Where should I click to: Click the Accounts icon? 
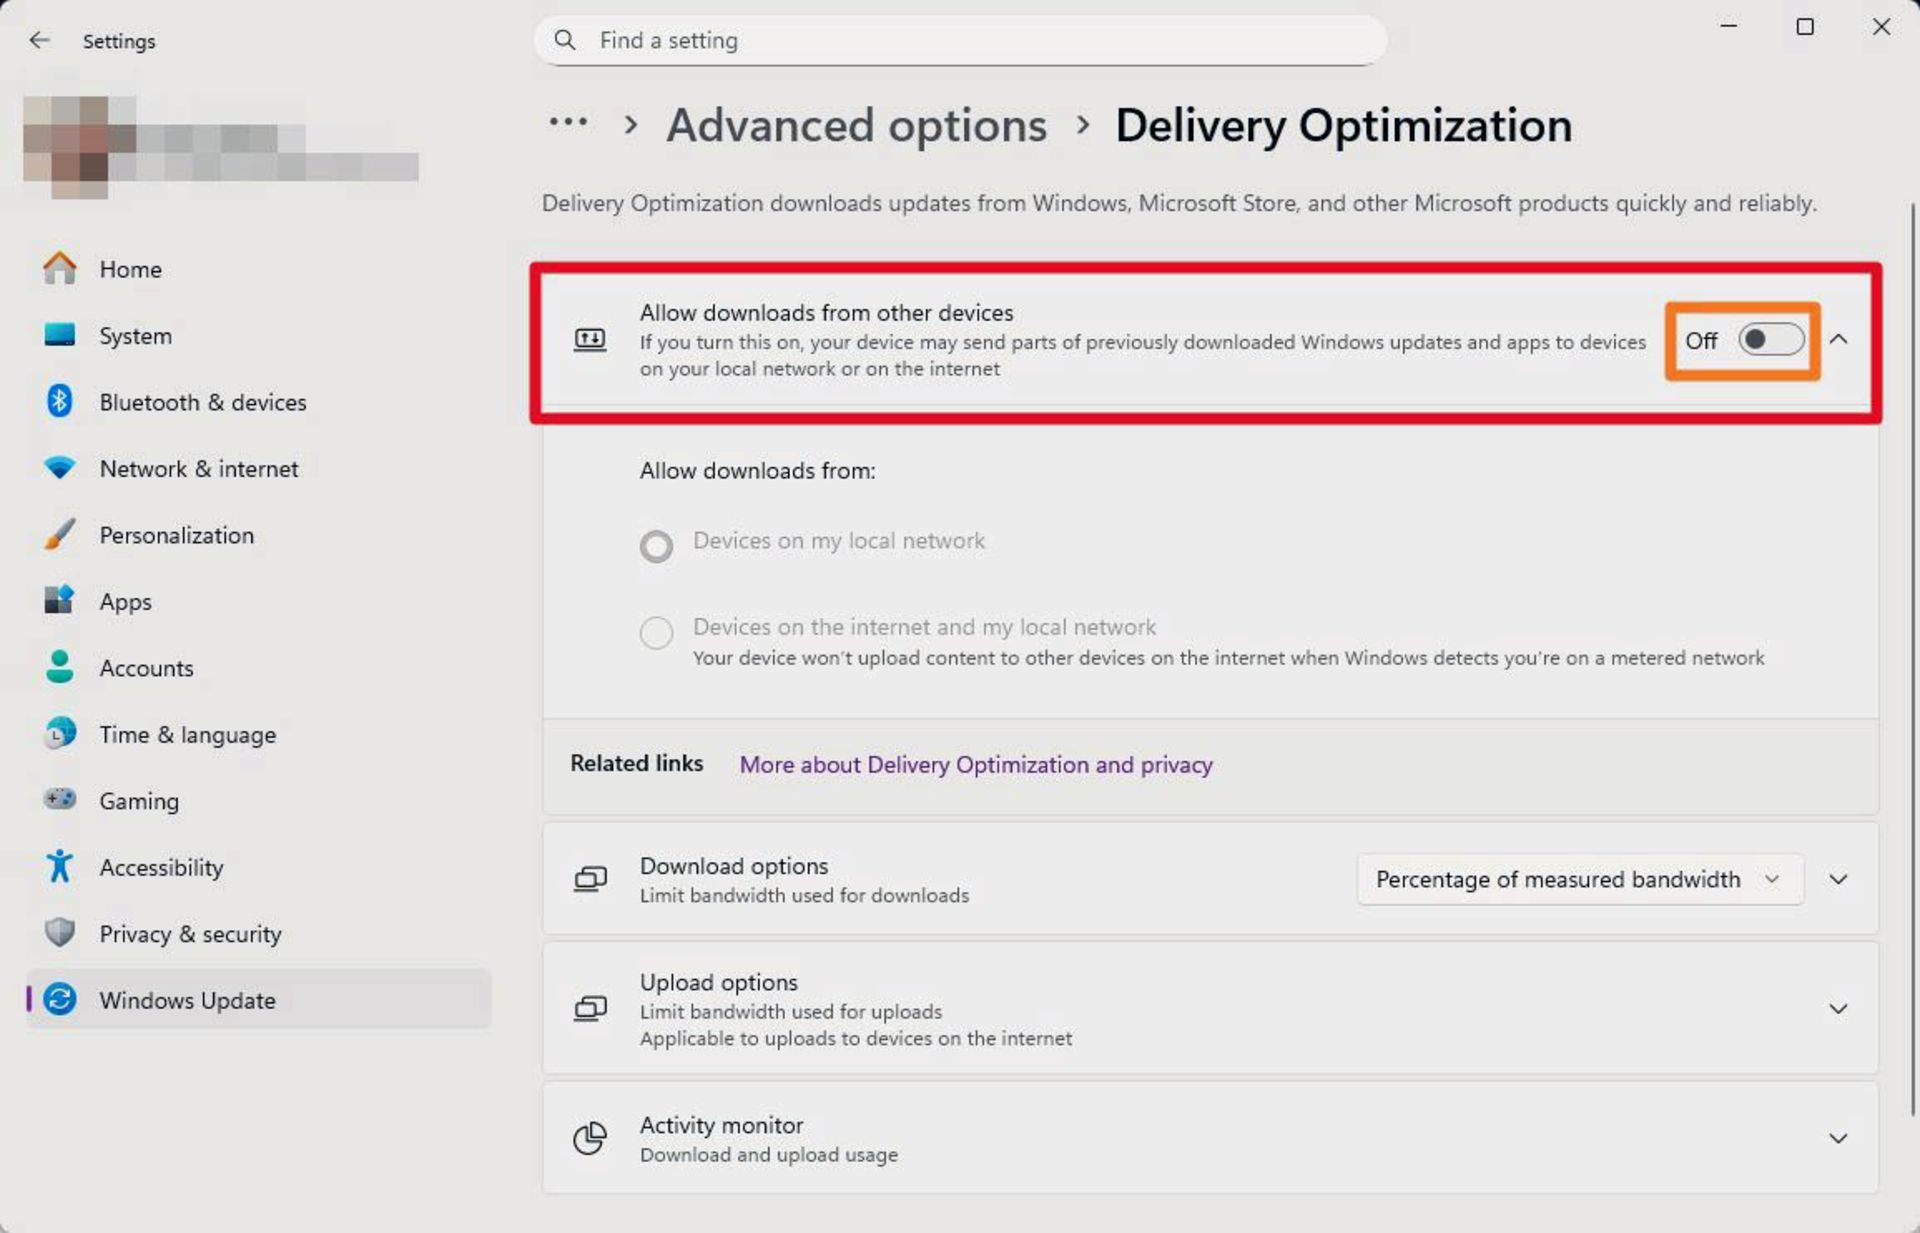tap(60, 667)
